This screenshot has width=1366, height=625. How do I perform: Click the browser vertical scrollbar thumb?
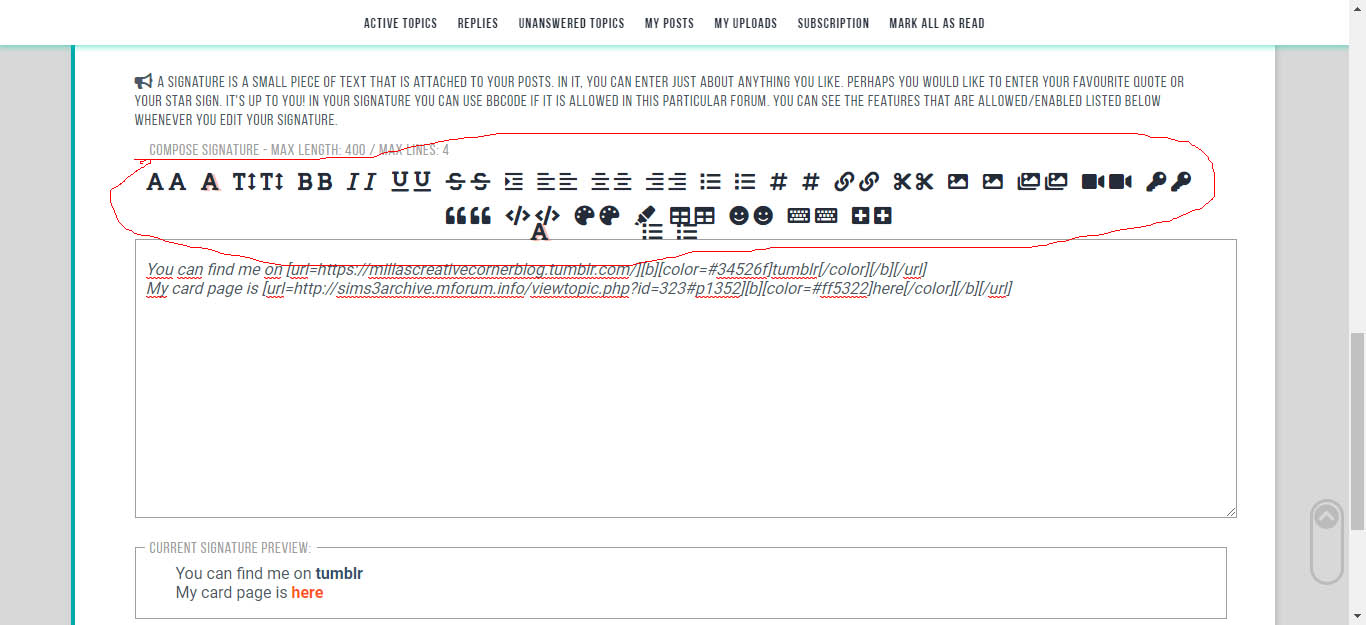[1357, 430]
